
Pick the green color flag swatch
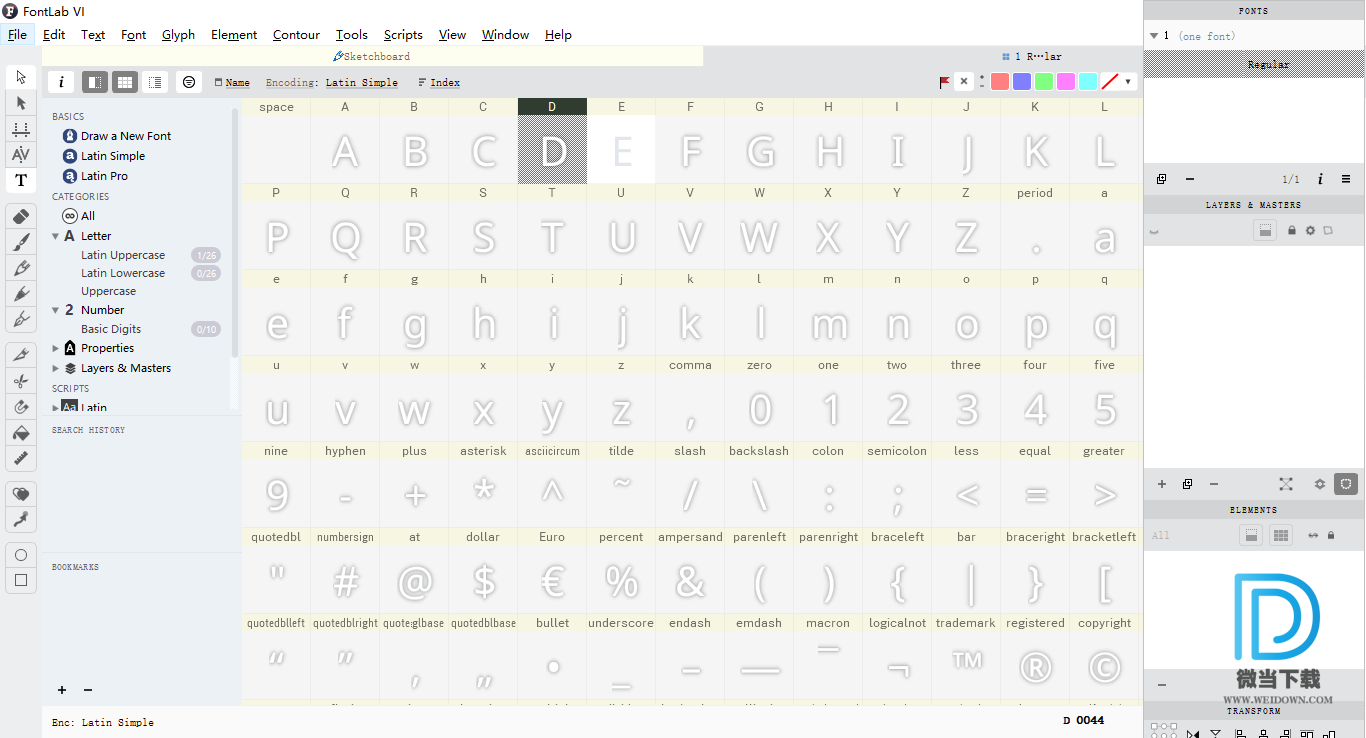point(1044,82)
